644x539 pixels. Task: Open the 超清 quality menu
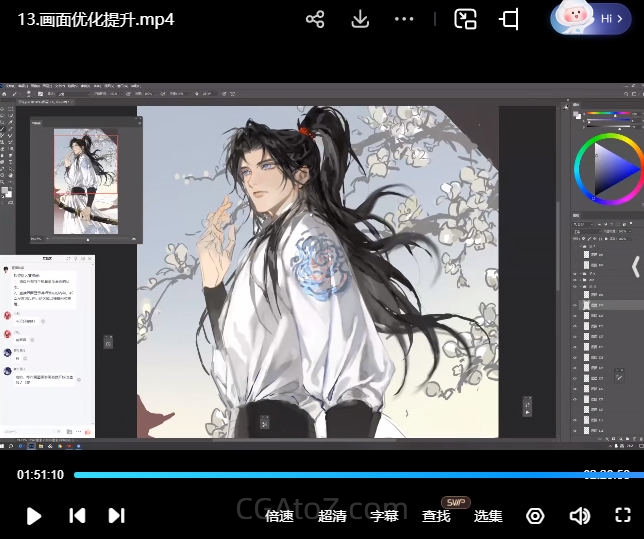pyautogui.click(x=332, y=516)
